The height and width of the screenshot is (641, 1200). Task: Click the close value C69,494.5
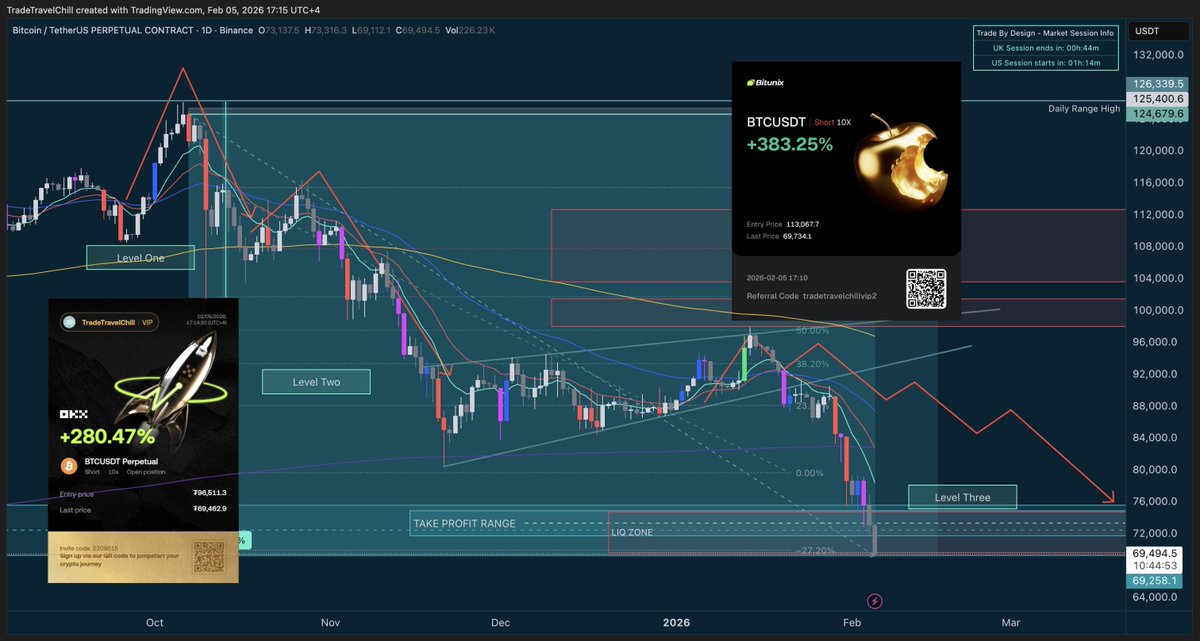(420, 31)
